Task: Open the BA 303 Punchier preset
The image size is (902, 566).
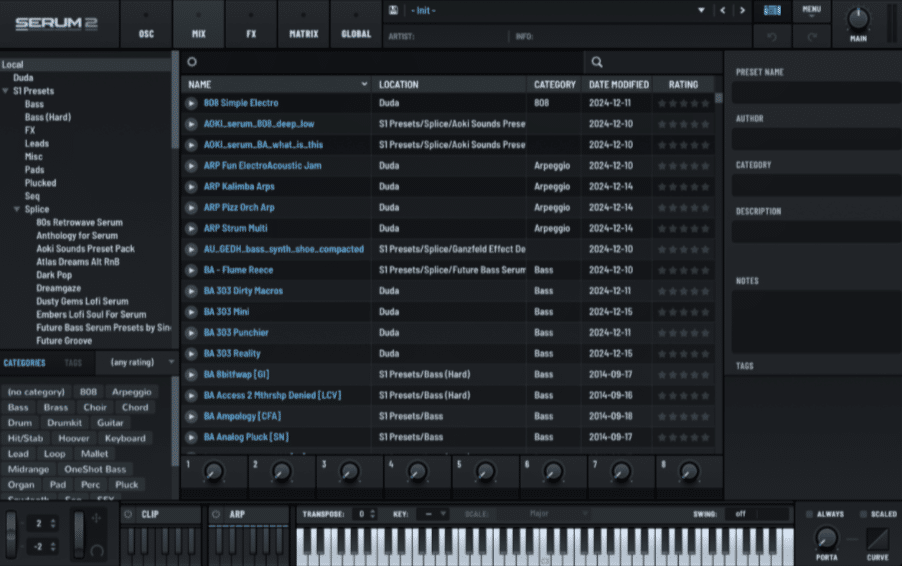Action: tap(236, 333)
